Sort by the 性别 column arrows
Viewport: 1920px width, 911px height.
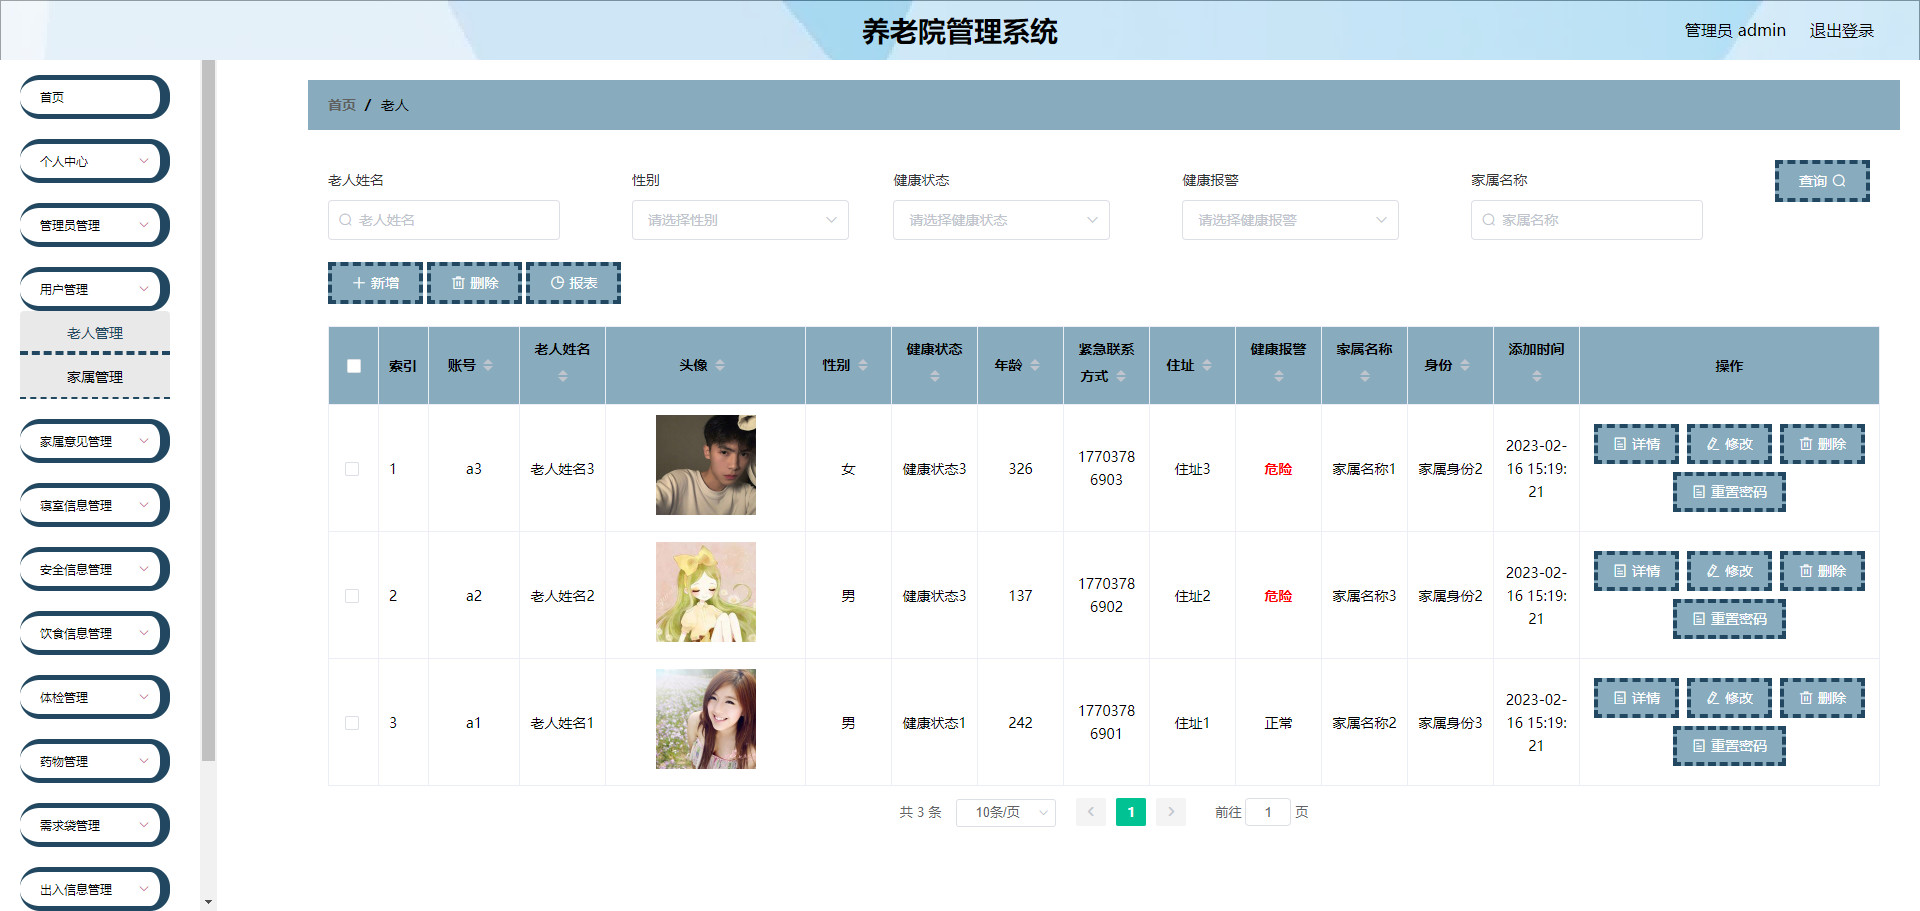[x=863, y=366]
